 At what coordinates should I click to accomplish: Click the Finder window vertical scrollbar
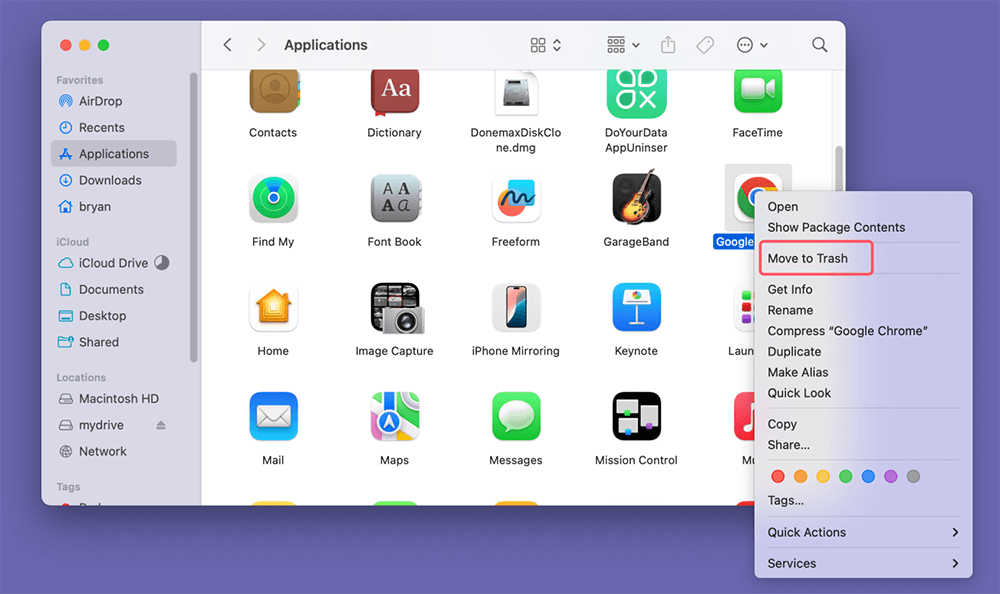click(x=839, y=180)
